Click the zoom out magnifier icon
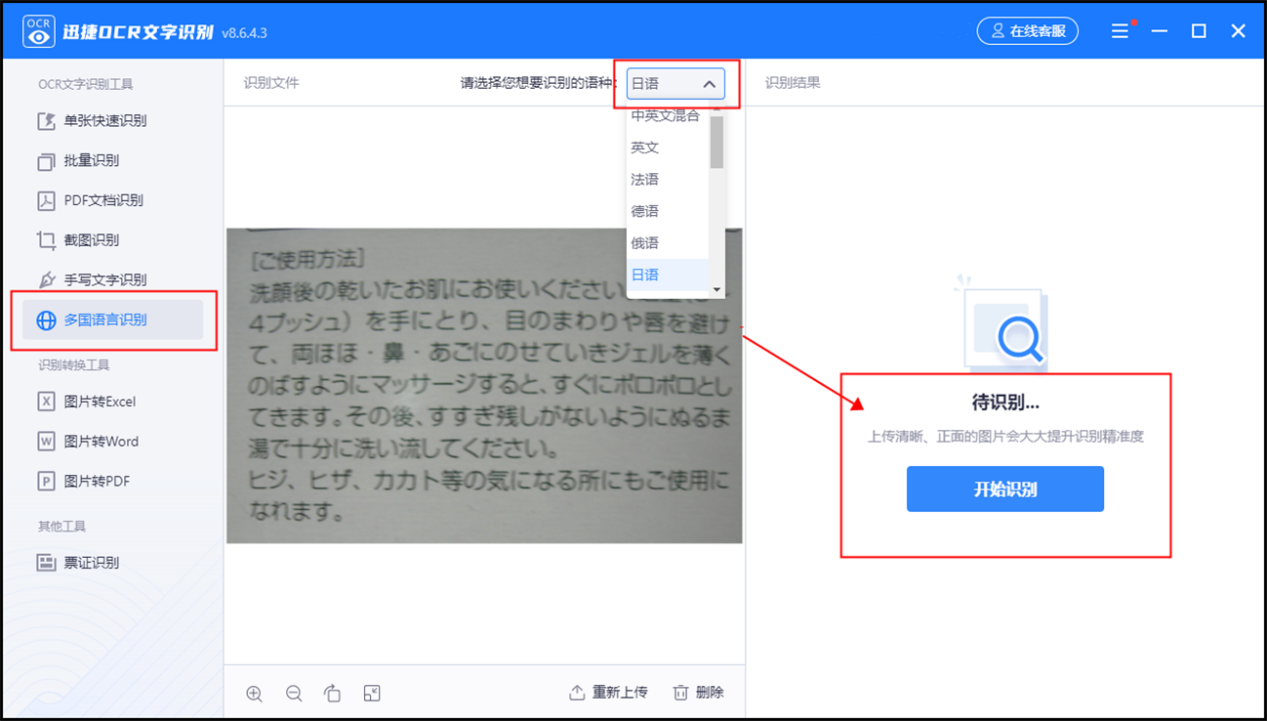The image size is (1267, 721). point(294,693)
